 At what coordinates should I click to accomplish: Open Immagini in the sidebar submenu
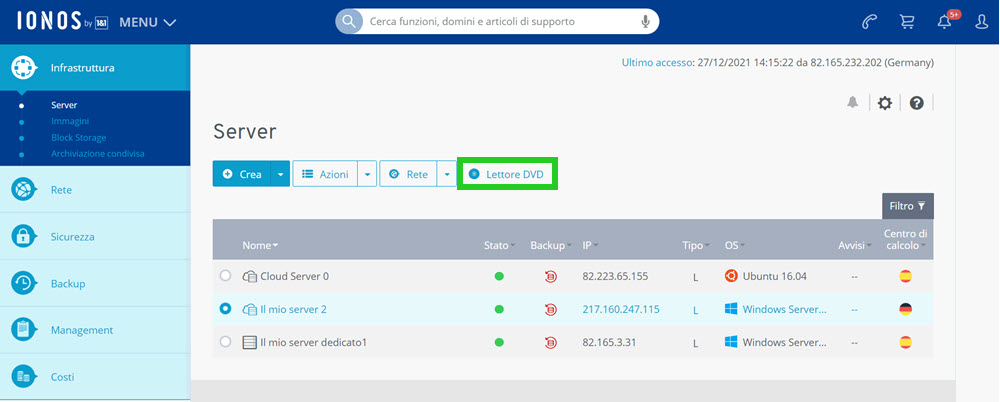point(70,121)
